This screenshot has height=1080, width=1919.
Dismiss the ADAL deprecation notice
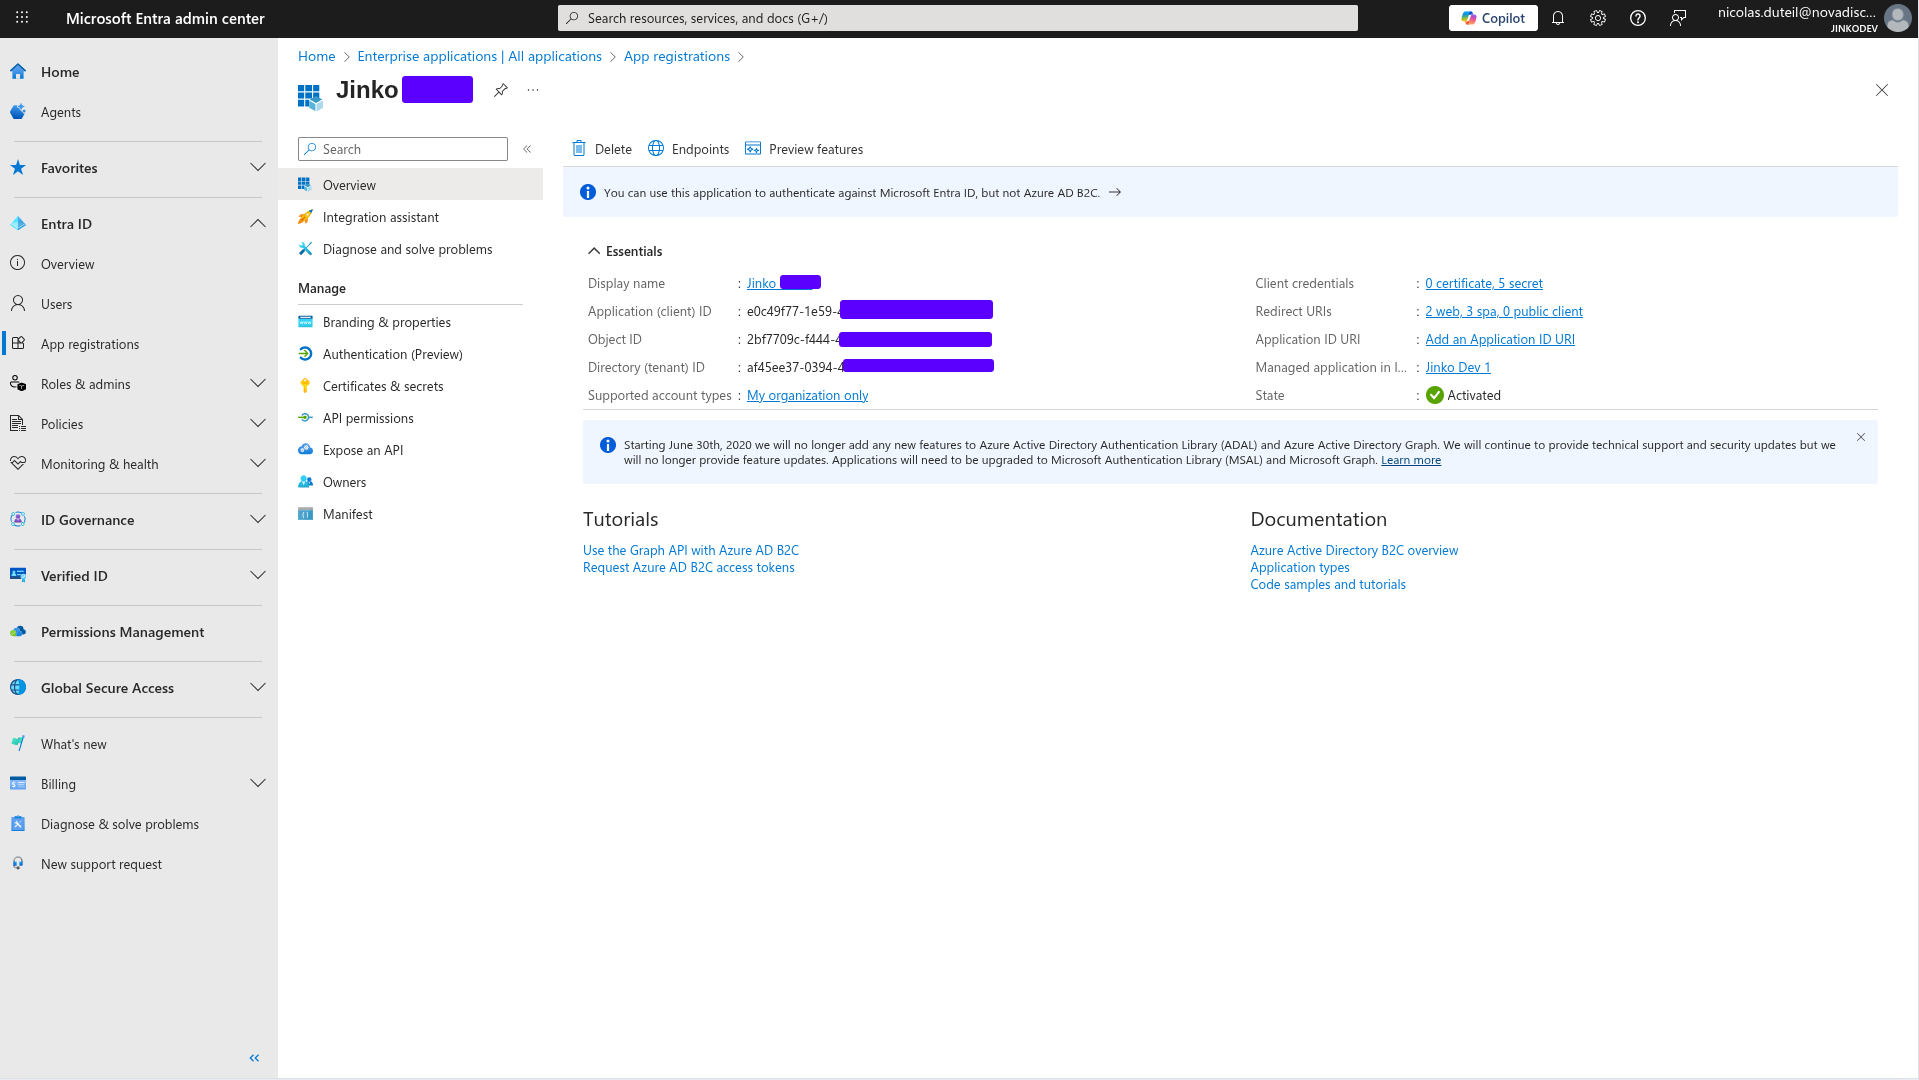[x=1860, y=437]
